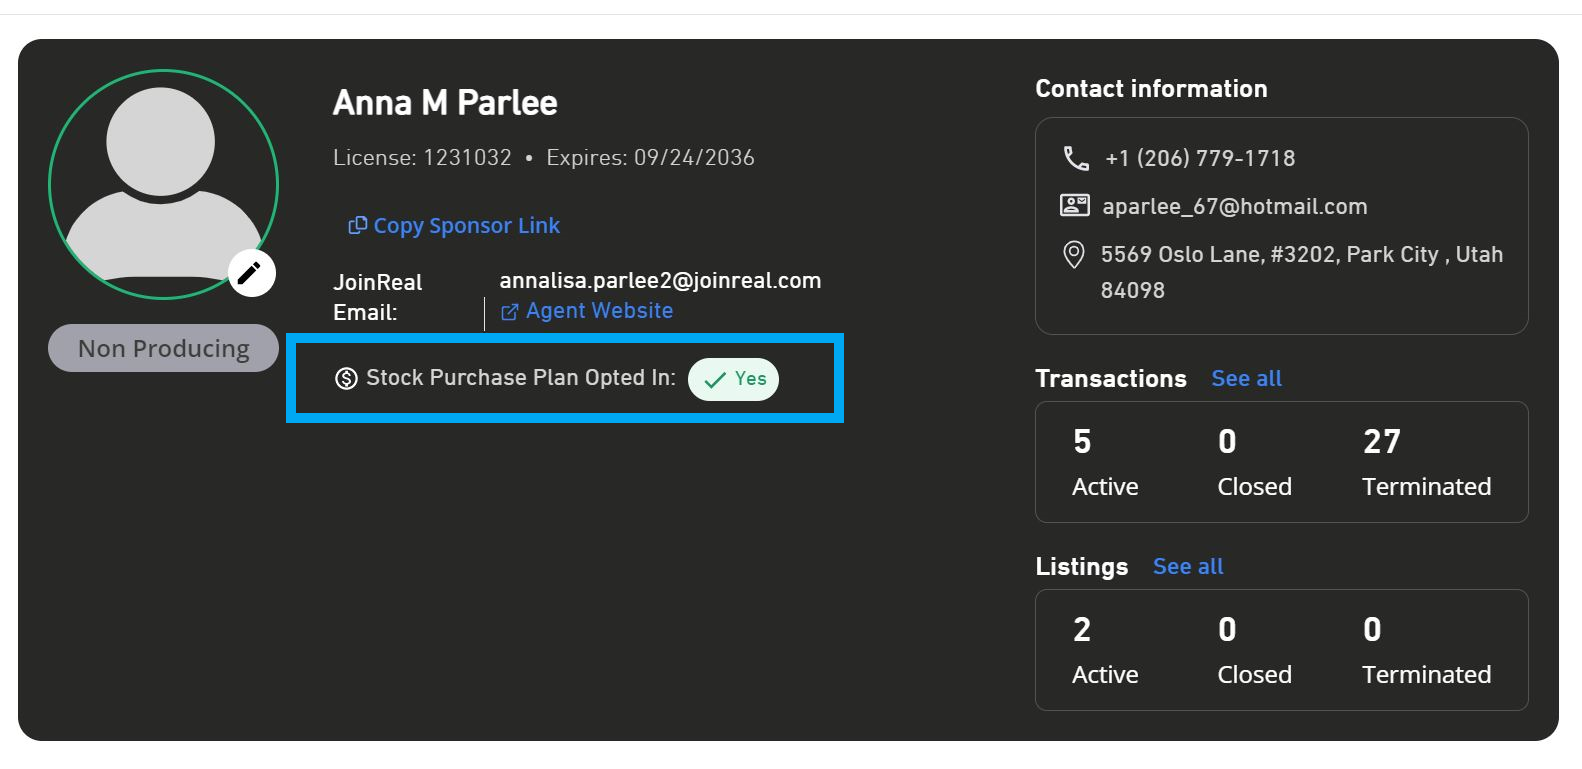The image size is (1582, 769).
Task: Open Agent Website link
Action: [587, 311]
